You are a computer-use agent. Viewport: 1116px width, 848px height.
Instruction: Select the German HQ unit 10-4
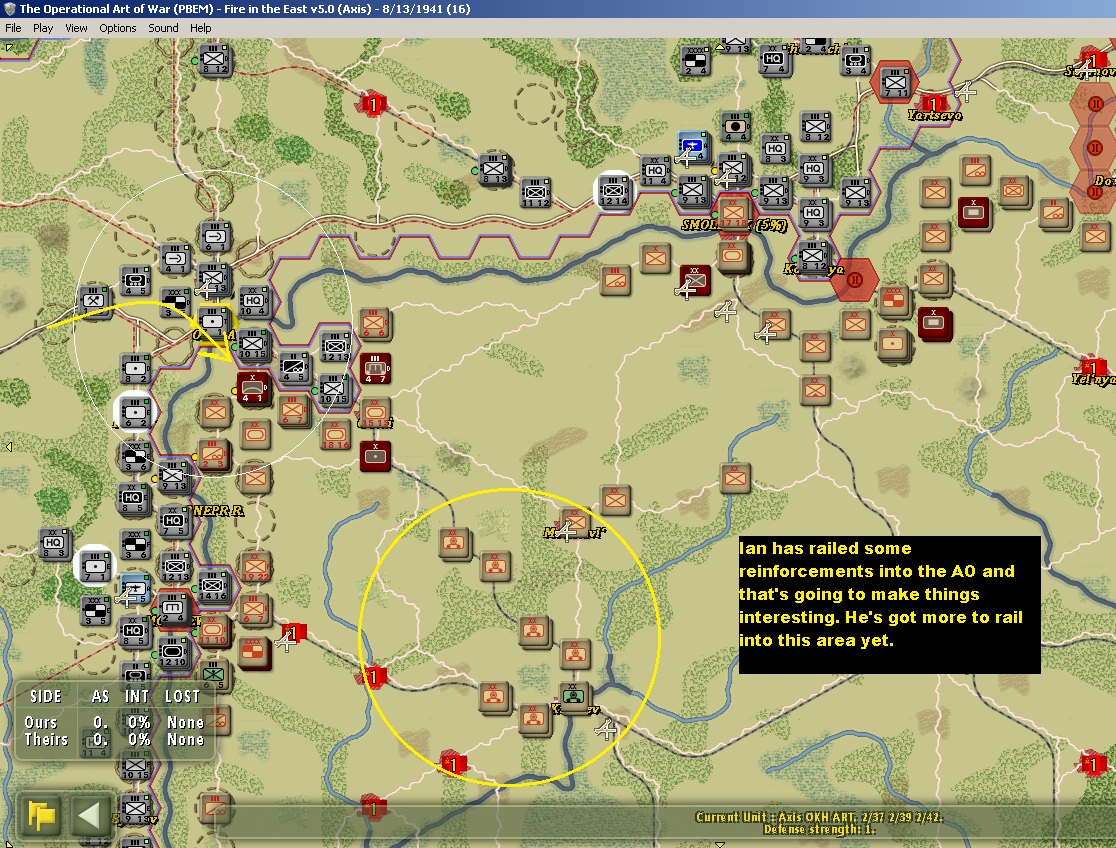click(x=253, y=303)
